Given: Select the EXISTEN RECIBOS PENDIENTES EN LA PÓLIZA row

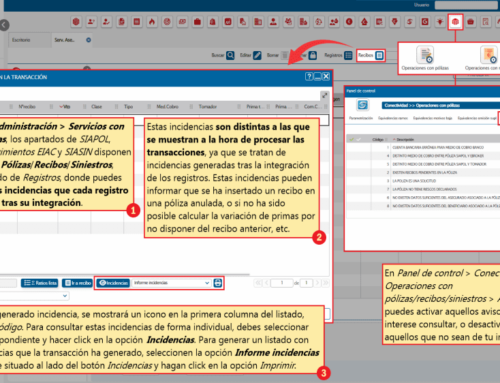Looking at the screenshot, I should pos(423,172).
